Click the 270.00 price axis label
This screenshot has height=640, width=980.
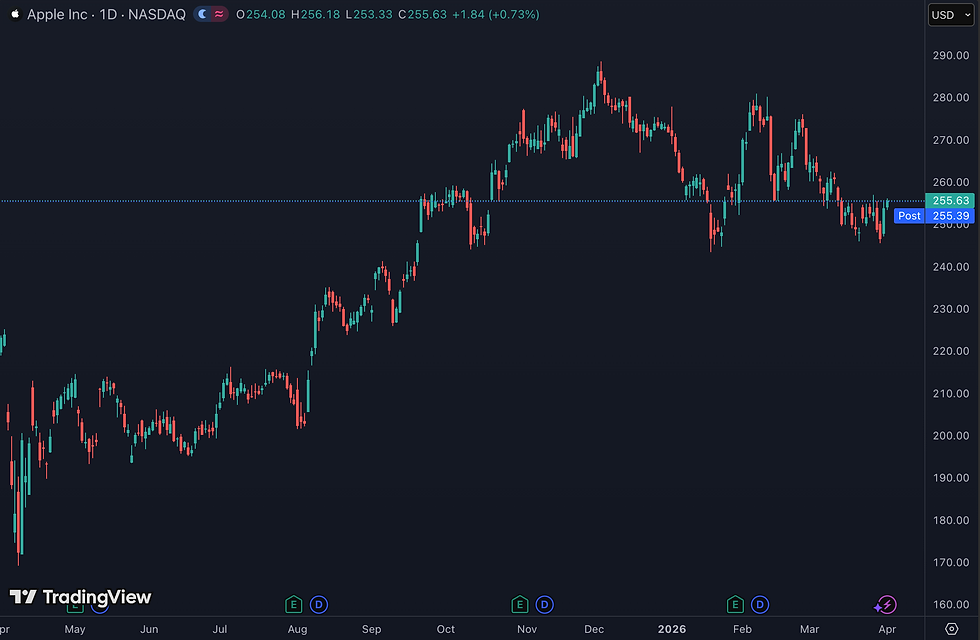point(951,140)
